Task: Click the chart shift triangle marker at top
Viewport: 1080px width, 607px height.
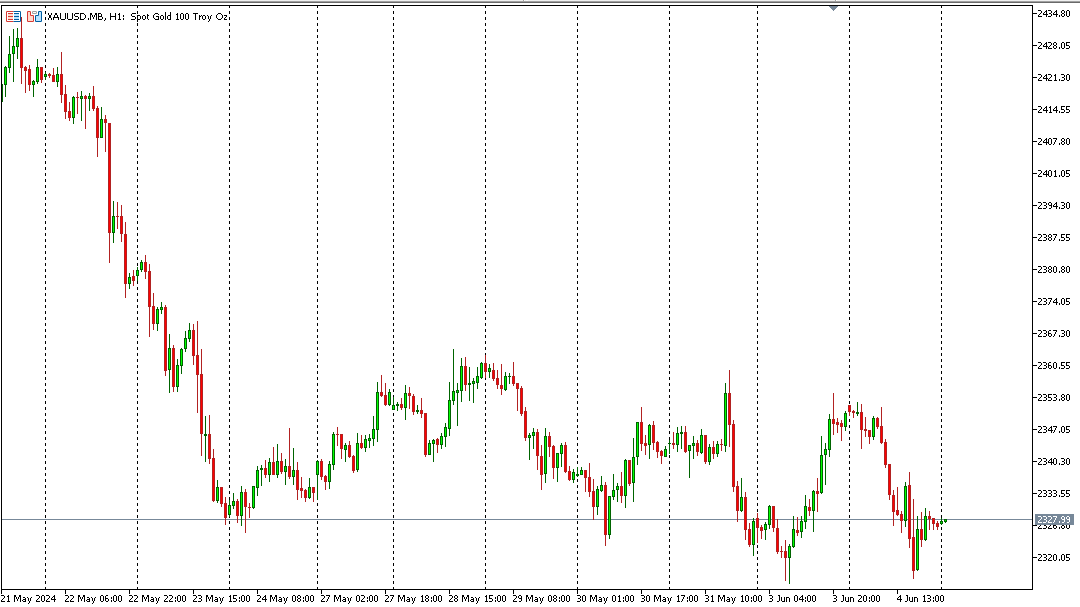Action: coord(833,8)
